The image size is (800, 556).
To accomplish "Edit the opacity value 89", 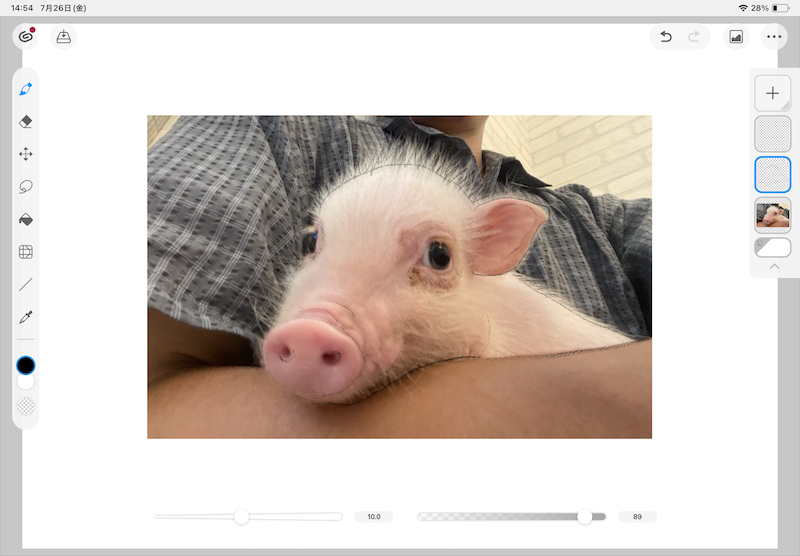I will point(637,517).
